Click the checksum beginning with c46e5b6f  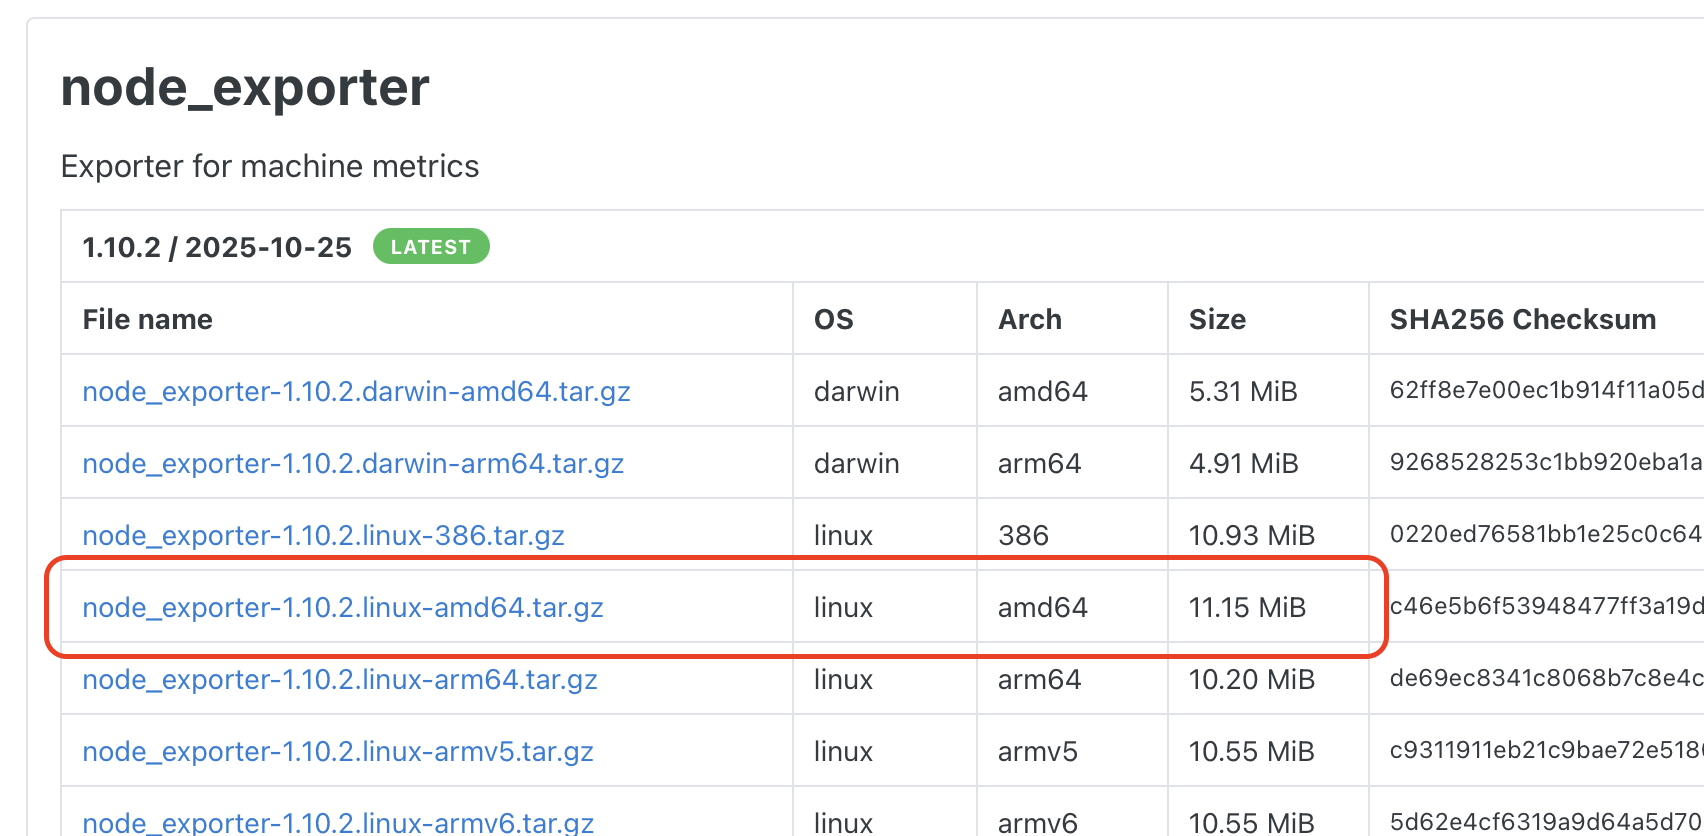pyautogui.click(x=1545, y=606)
